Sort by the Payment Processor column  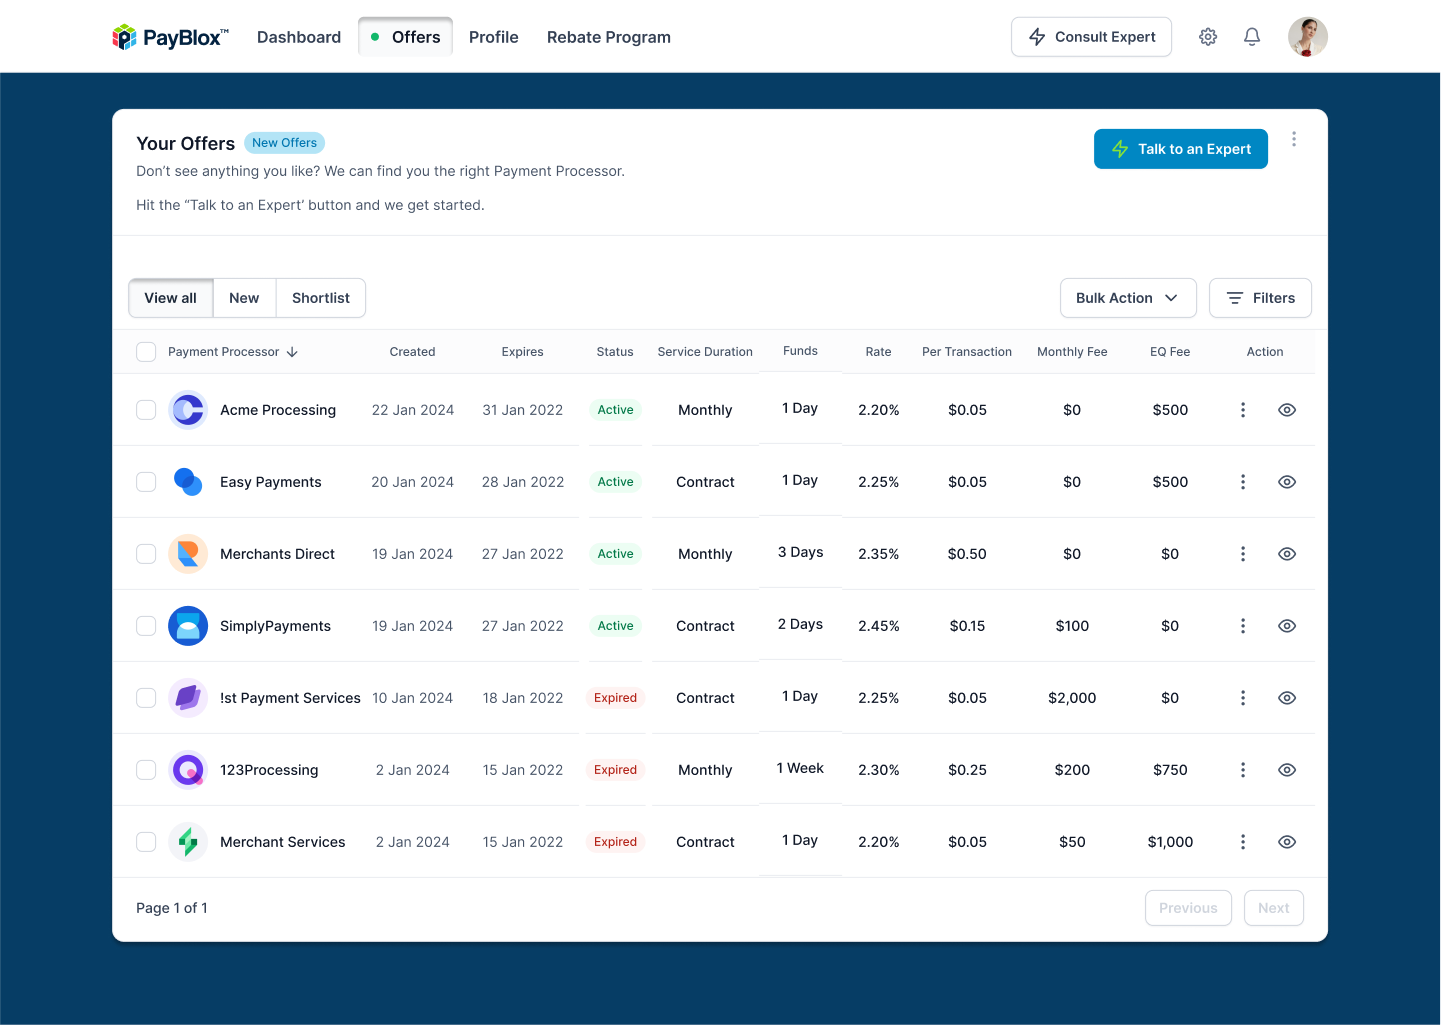(233, 352)
